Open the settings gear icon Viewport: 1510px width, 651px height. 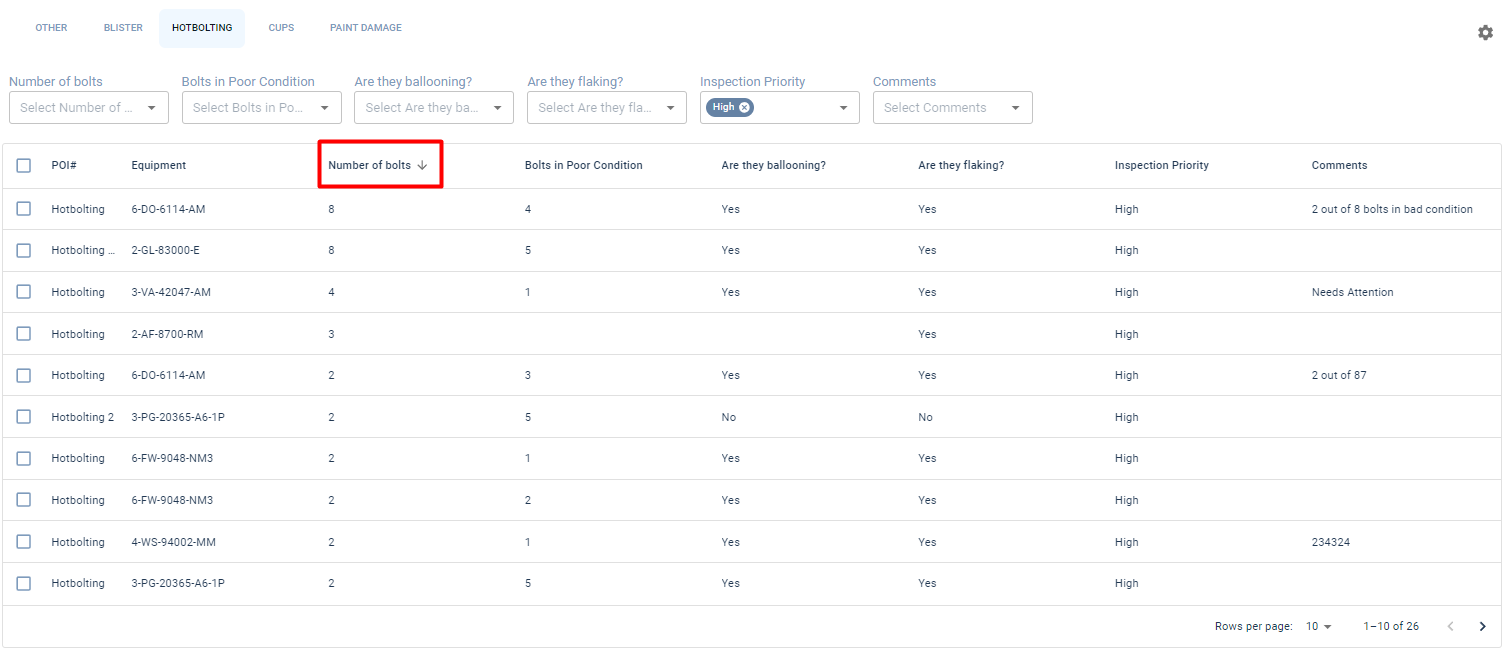click(1485, 33)
